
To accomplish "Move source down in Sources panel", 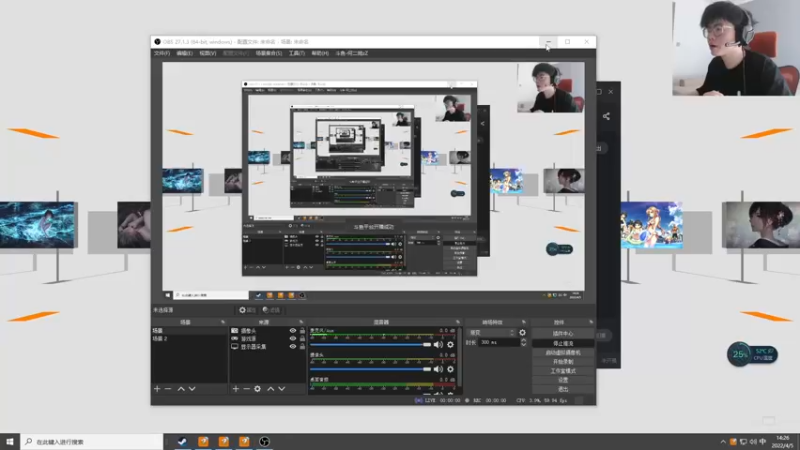I will pos(282,389).
